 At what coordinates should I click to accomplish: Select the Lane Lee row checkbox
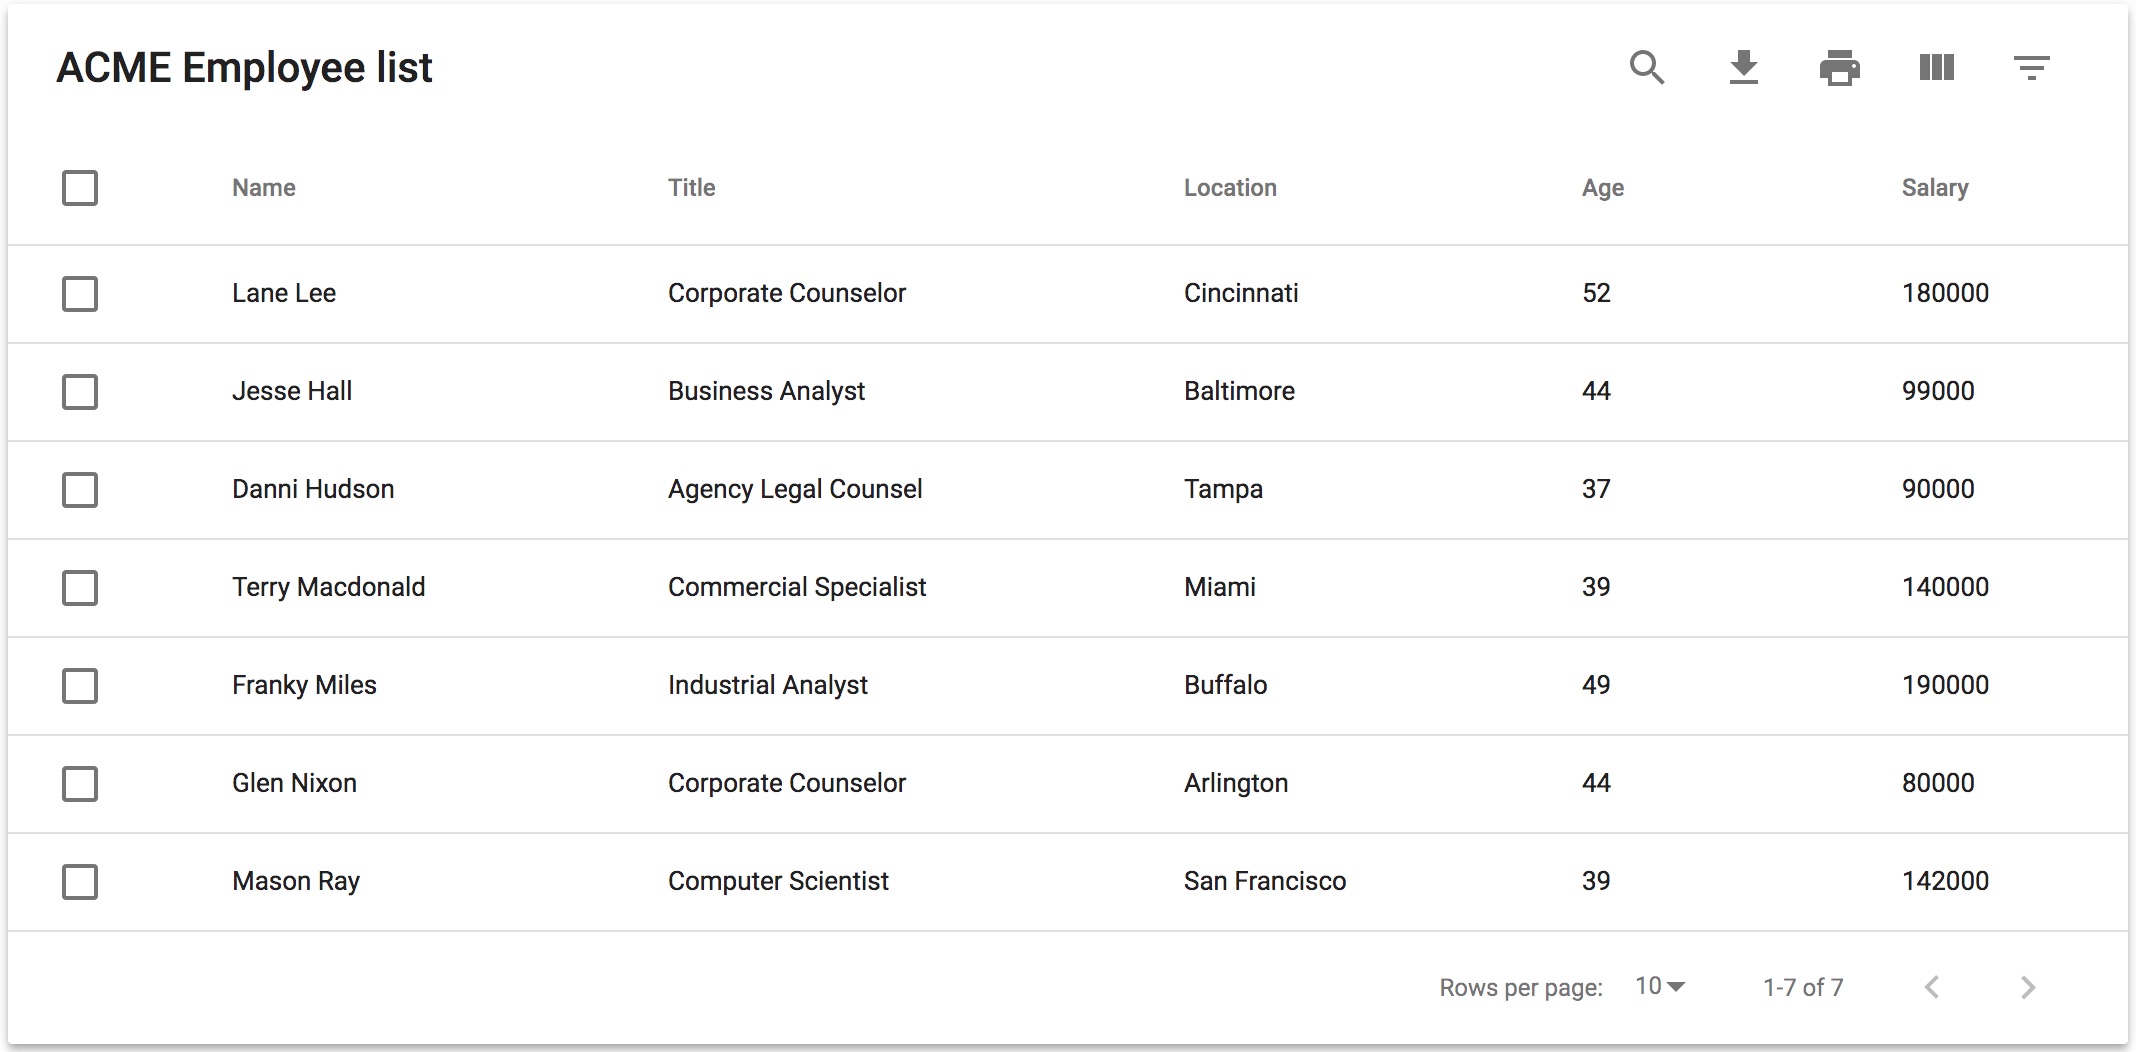pyautogui.click(x=80, y=294)
